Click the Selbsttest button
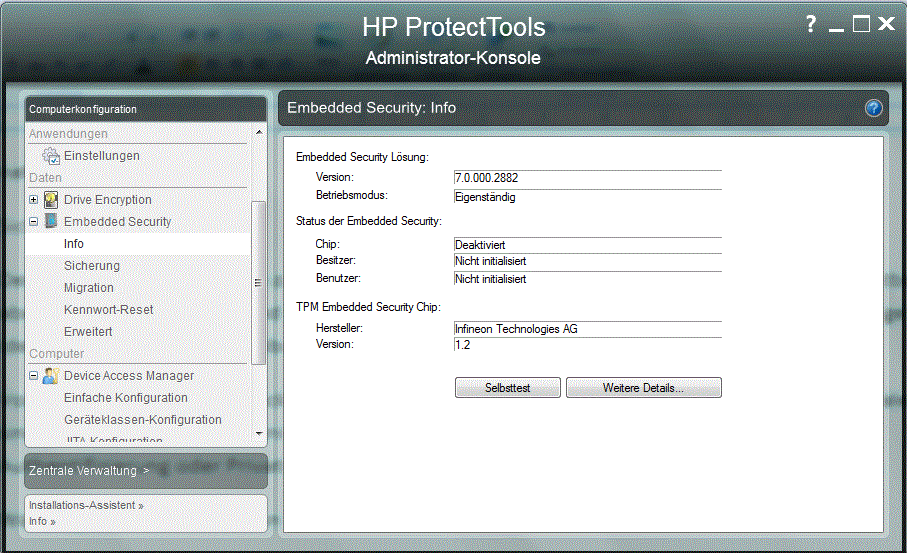This screenshot has height=553, width=907. coord(508,388)
